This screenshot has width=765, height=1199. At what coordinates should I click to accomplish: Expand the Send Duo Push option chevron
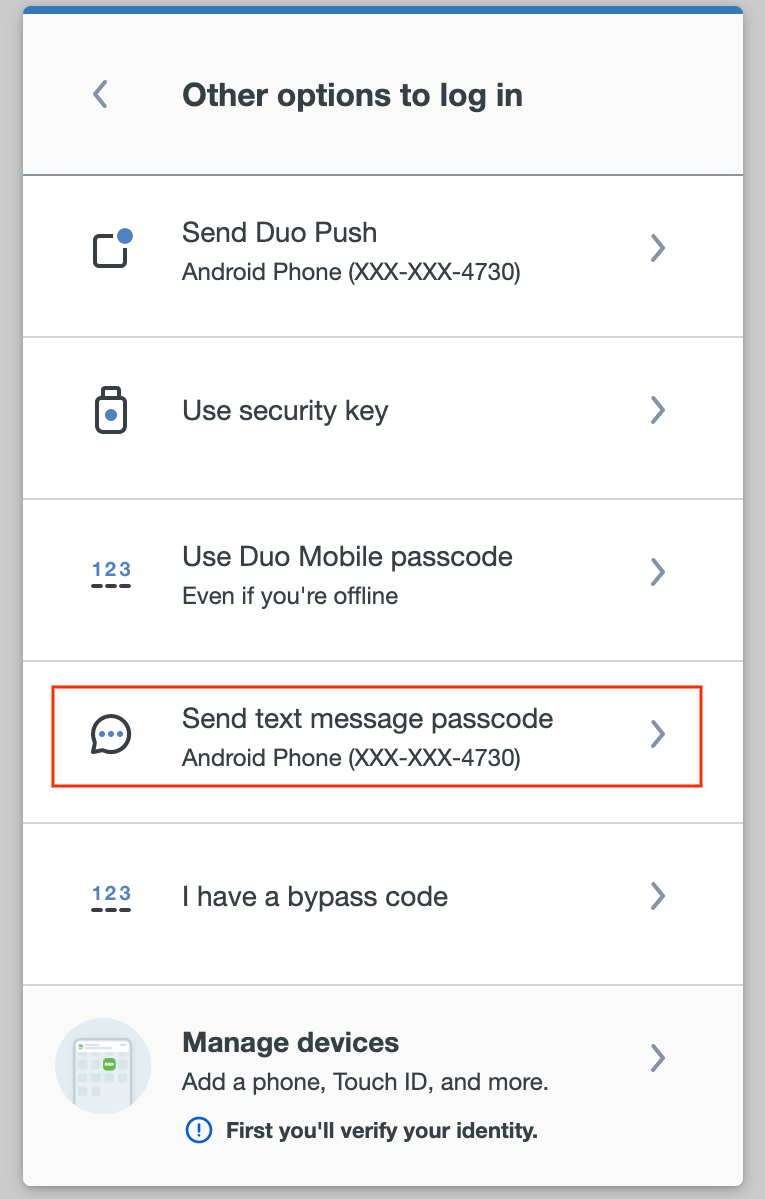[658, 247]
